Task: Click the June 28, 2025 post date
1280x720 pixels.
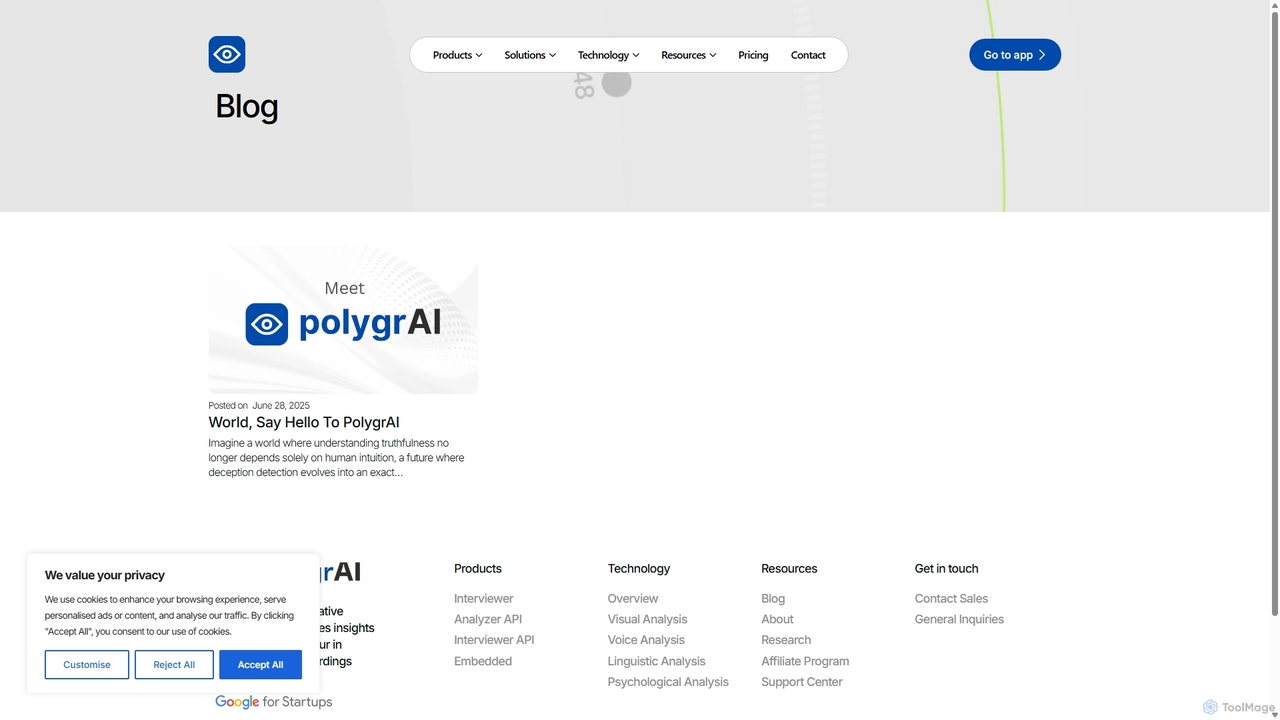Action: [281, 406]
